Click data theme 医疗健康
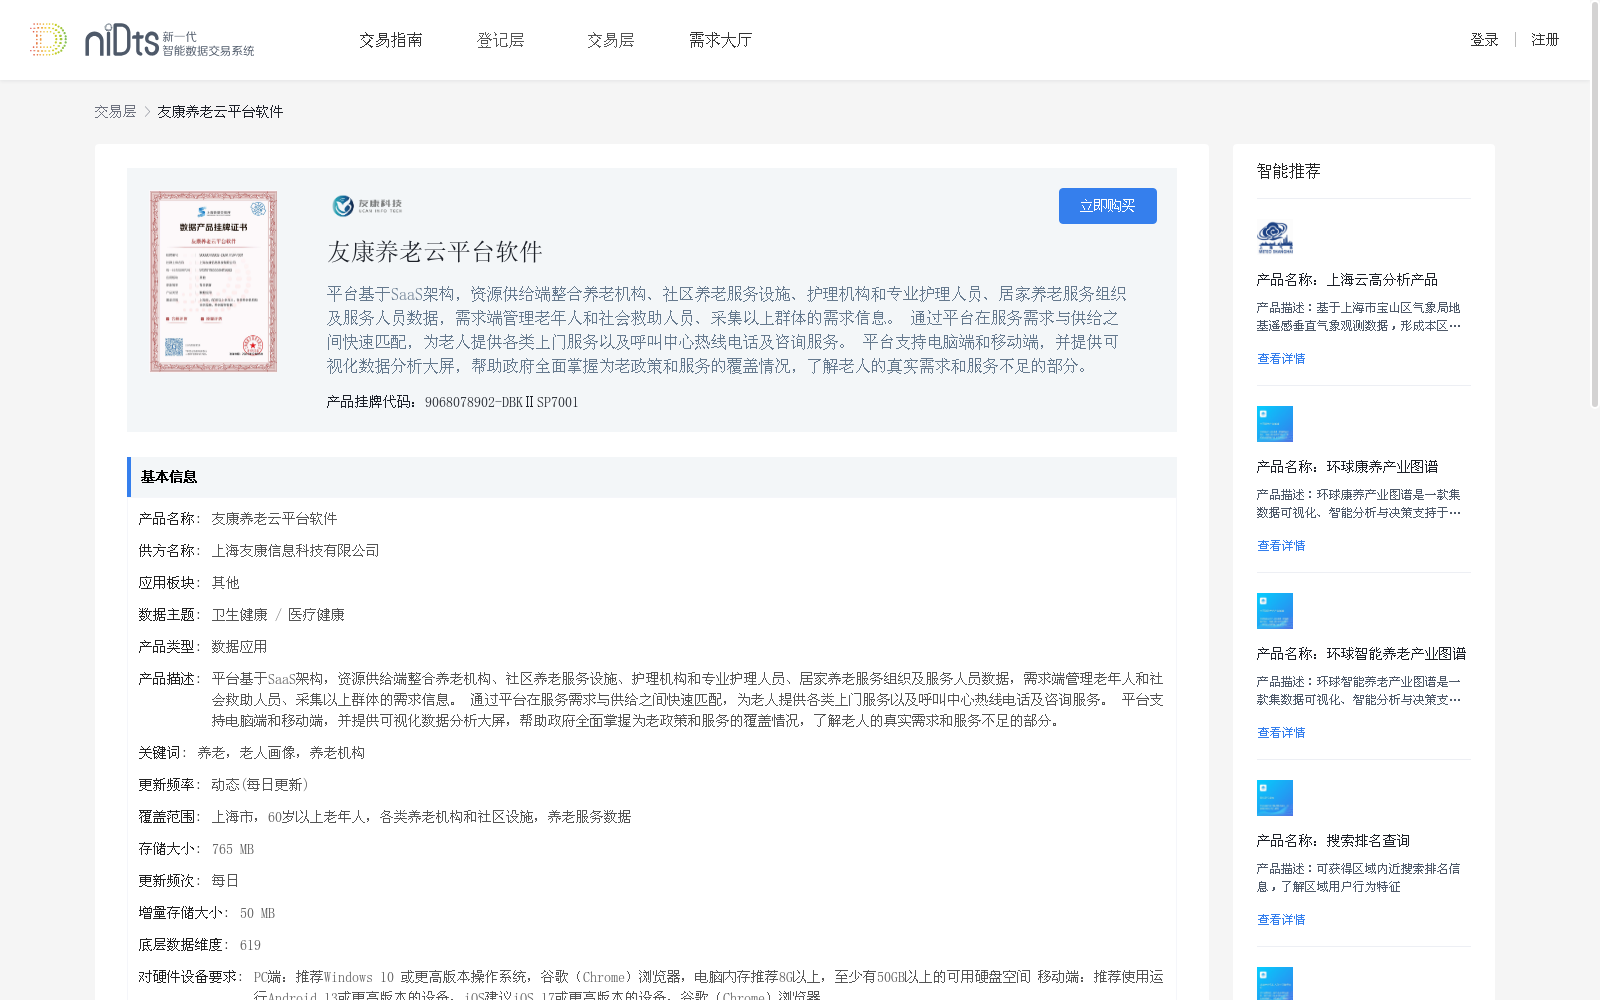Screen dimensions: 1600x1000 (316, 615)
